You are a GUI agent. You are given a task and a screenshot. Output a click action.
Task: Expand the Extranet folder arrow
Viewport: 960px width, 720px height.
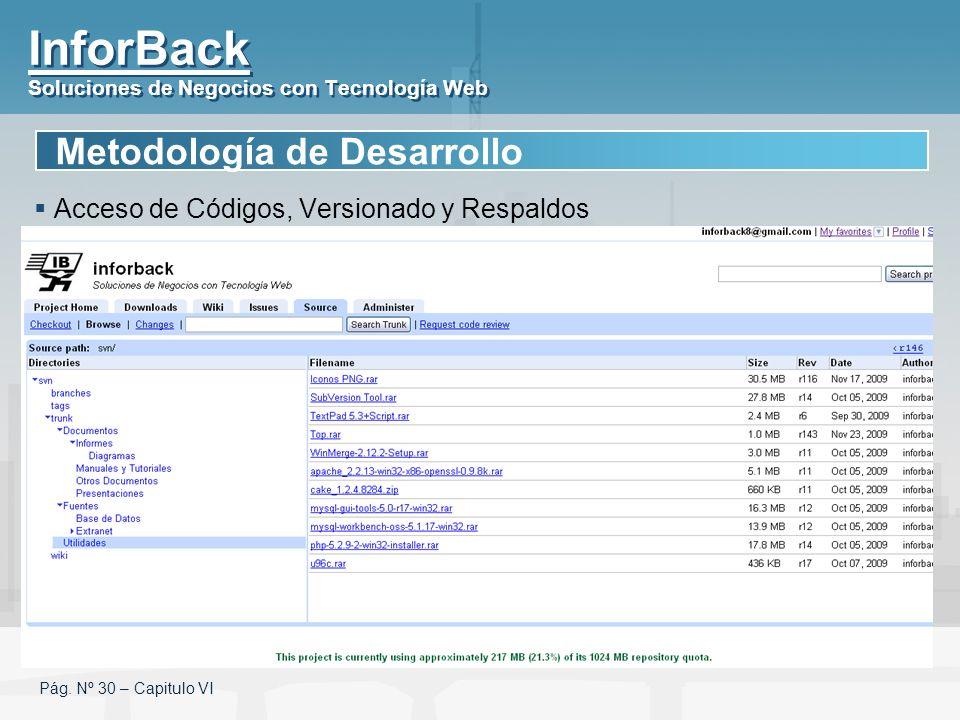[72, 531]
